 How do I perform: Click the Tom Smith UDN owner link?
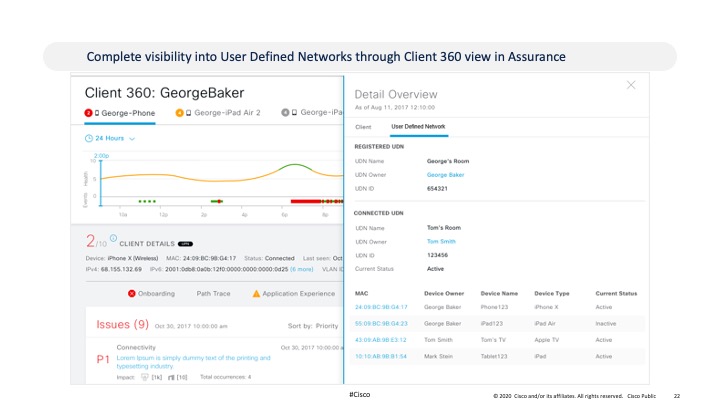(x=441, y=241)
